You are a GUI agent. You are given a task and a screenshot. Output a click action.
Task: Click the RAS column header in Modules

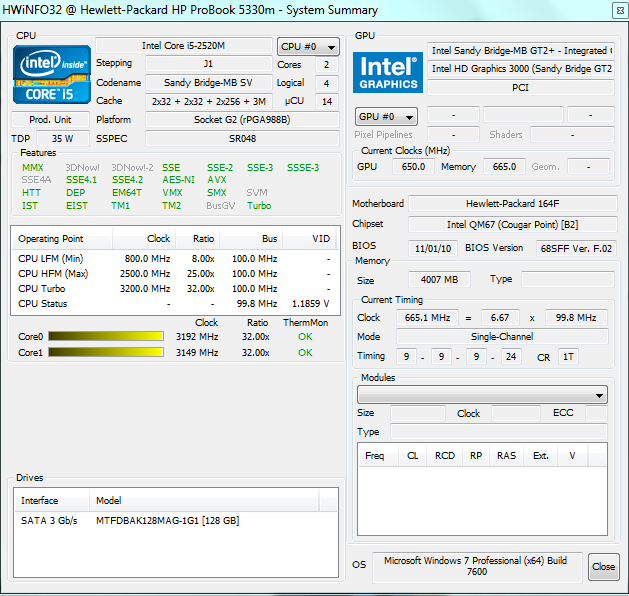(x=506, y=456)
